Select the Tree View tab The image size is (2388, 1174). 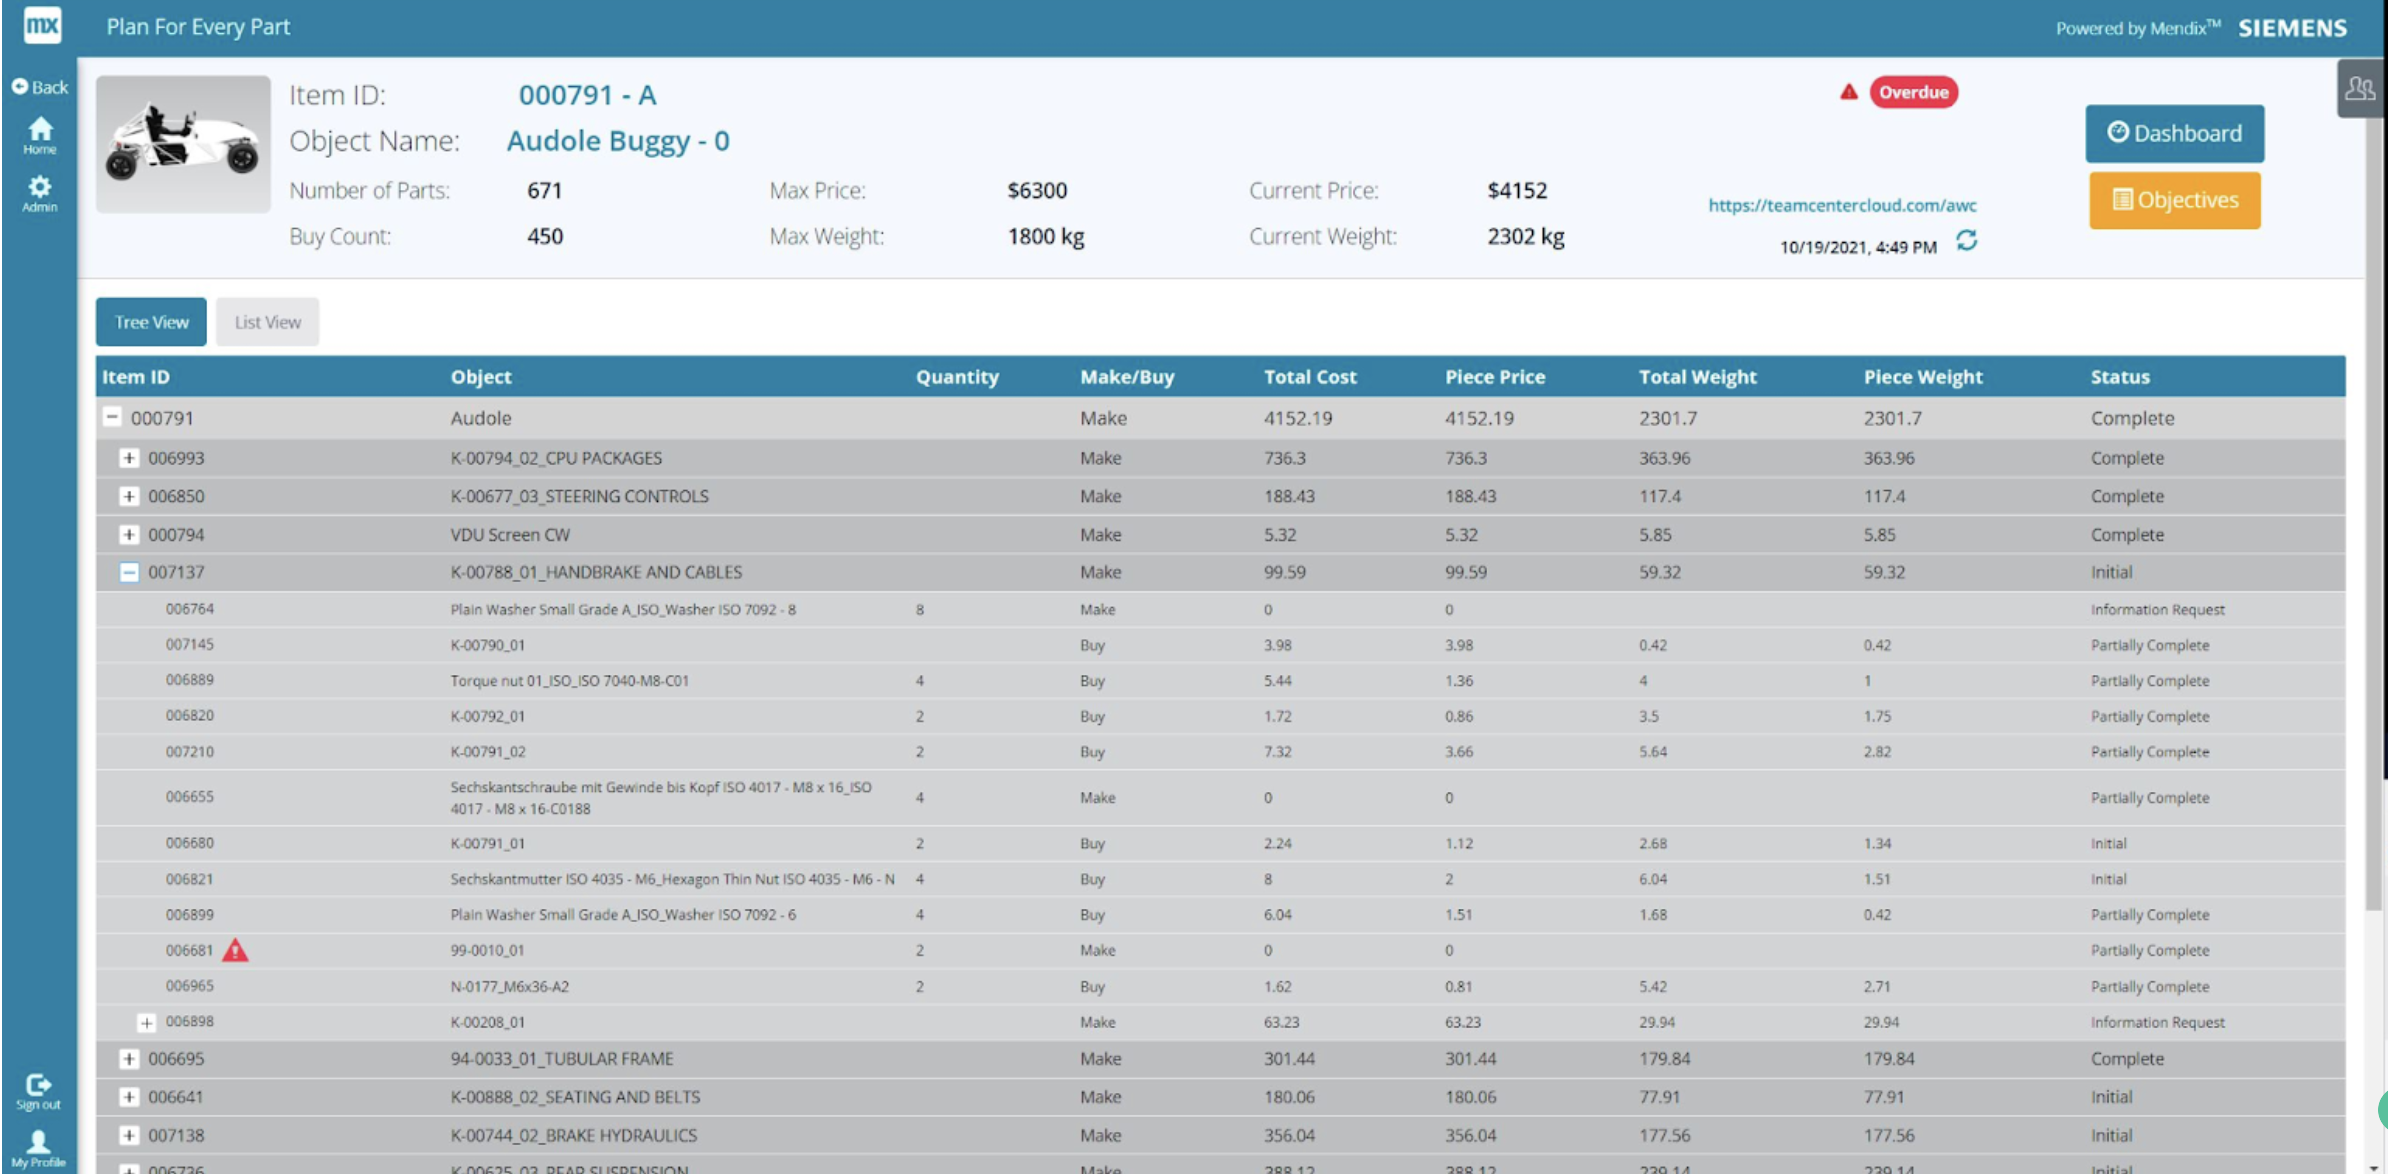point(151,321)
